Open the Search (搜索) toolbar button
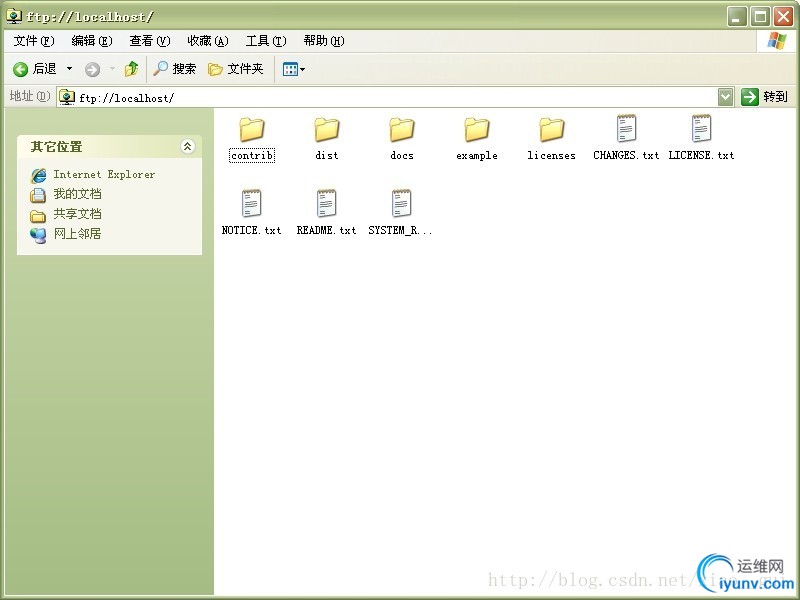 coord(174,68)
